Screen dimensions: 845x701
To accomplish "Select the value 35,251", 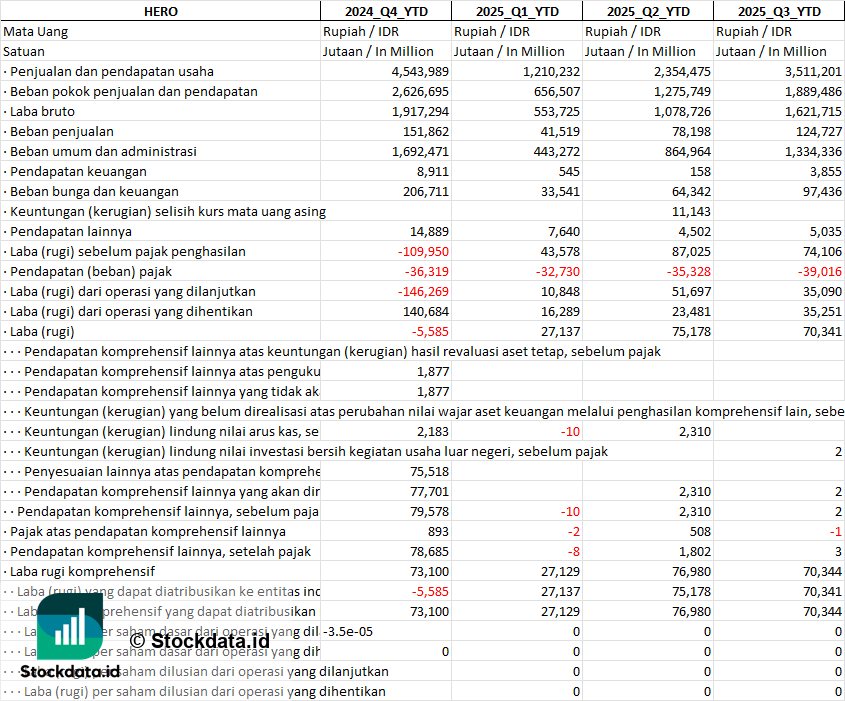I will (822, 311).
